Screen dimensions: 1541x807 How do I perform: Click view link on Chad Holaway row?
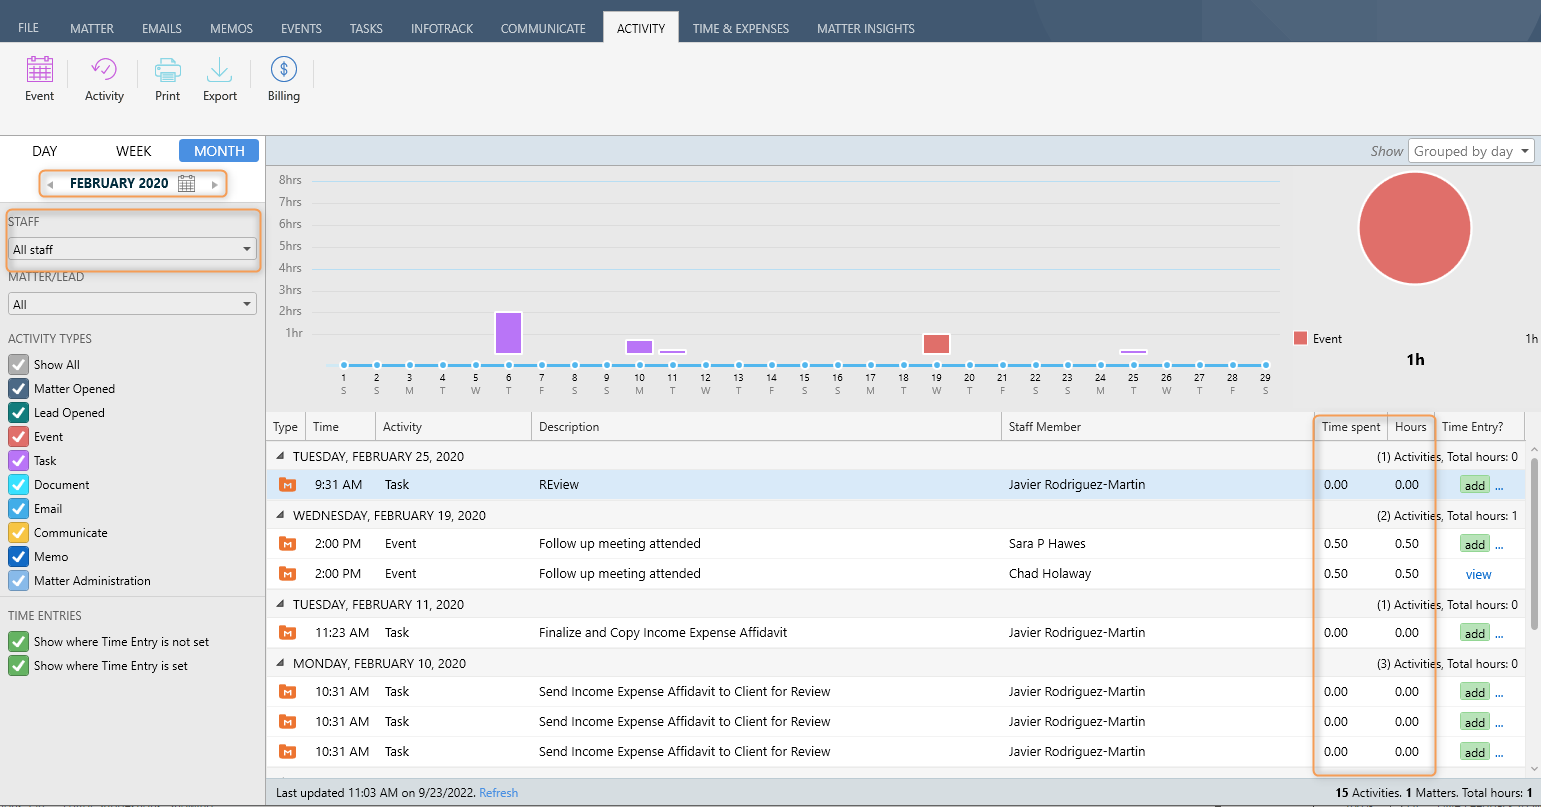(1478, 574)
